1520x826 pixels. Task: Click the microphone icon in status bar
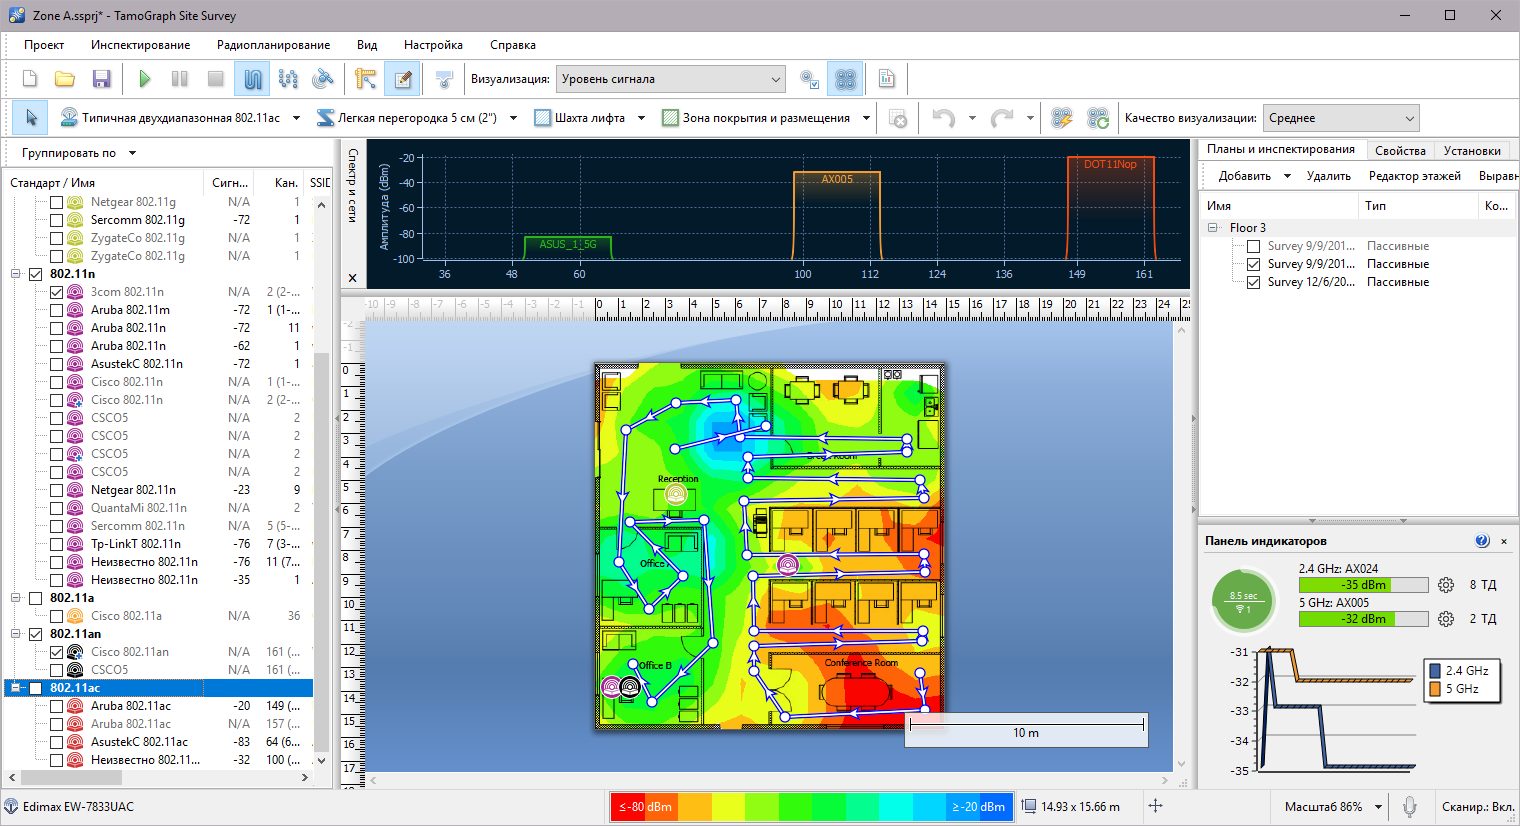[x=1409, y=806]
